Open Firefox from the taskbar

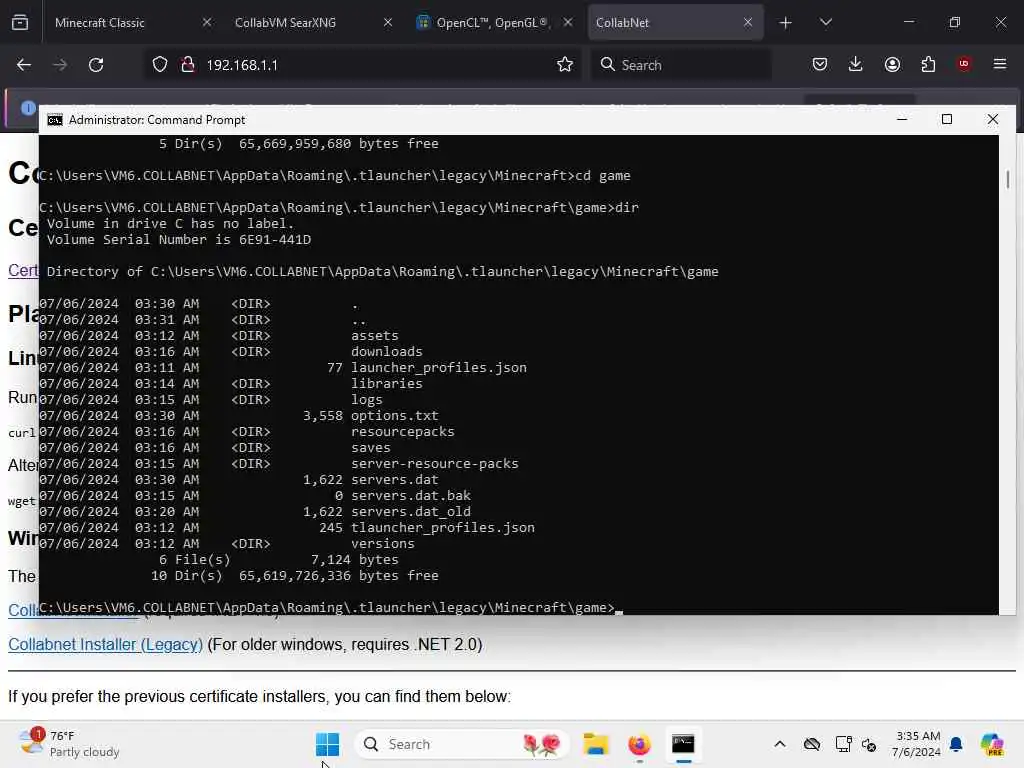point(639,744)
